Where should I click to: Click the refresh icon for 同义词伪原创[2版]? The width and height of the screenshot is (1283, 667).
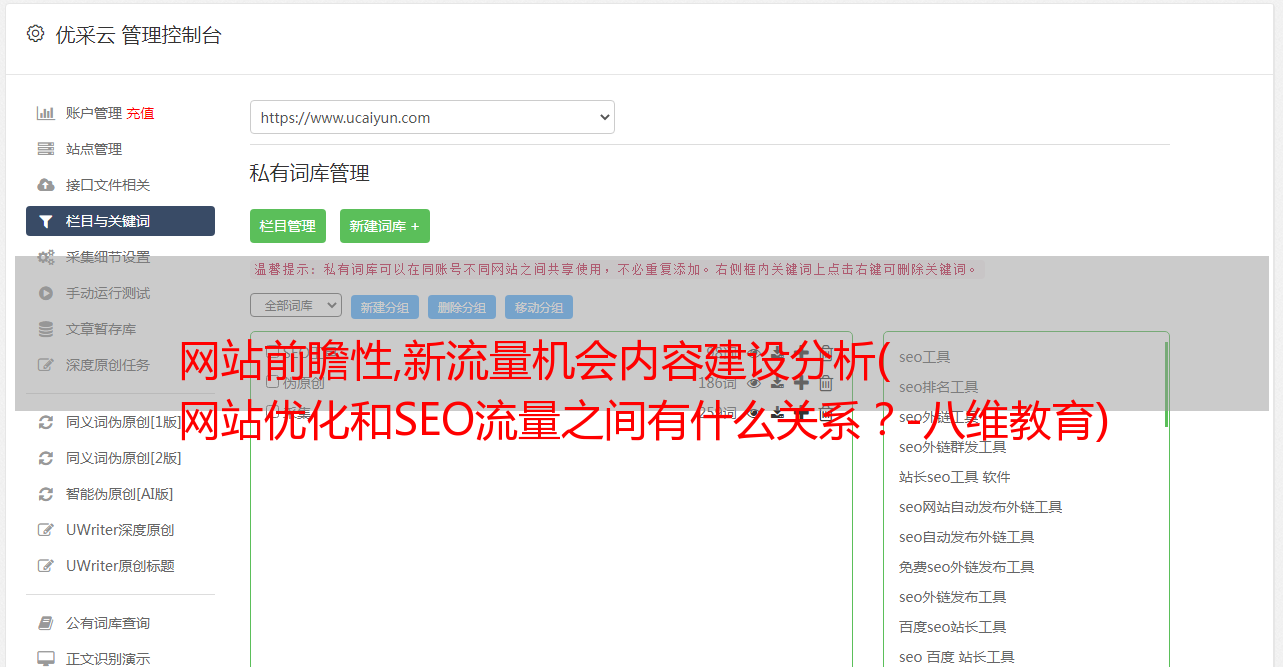(46, 458)
